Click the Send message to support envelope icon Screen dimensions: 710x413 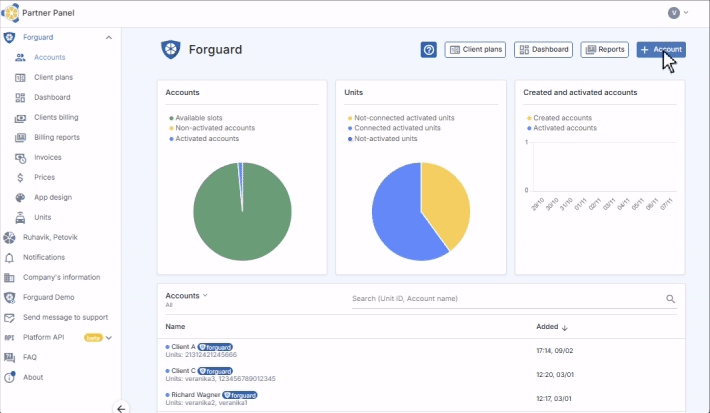(x=9, y=318)
